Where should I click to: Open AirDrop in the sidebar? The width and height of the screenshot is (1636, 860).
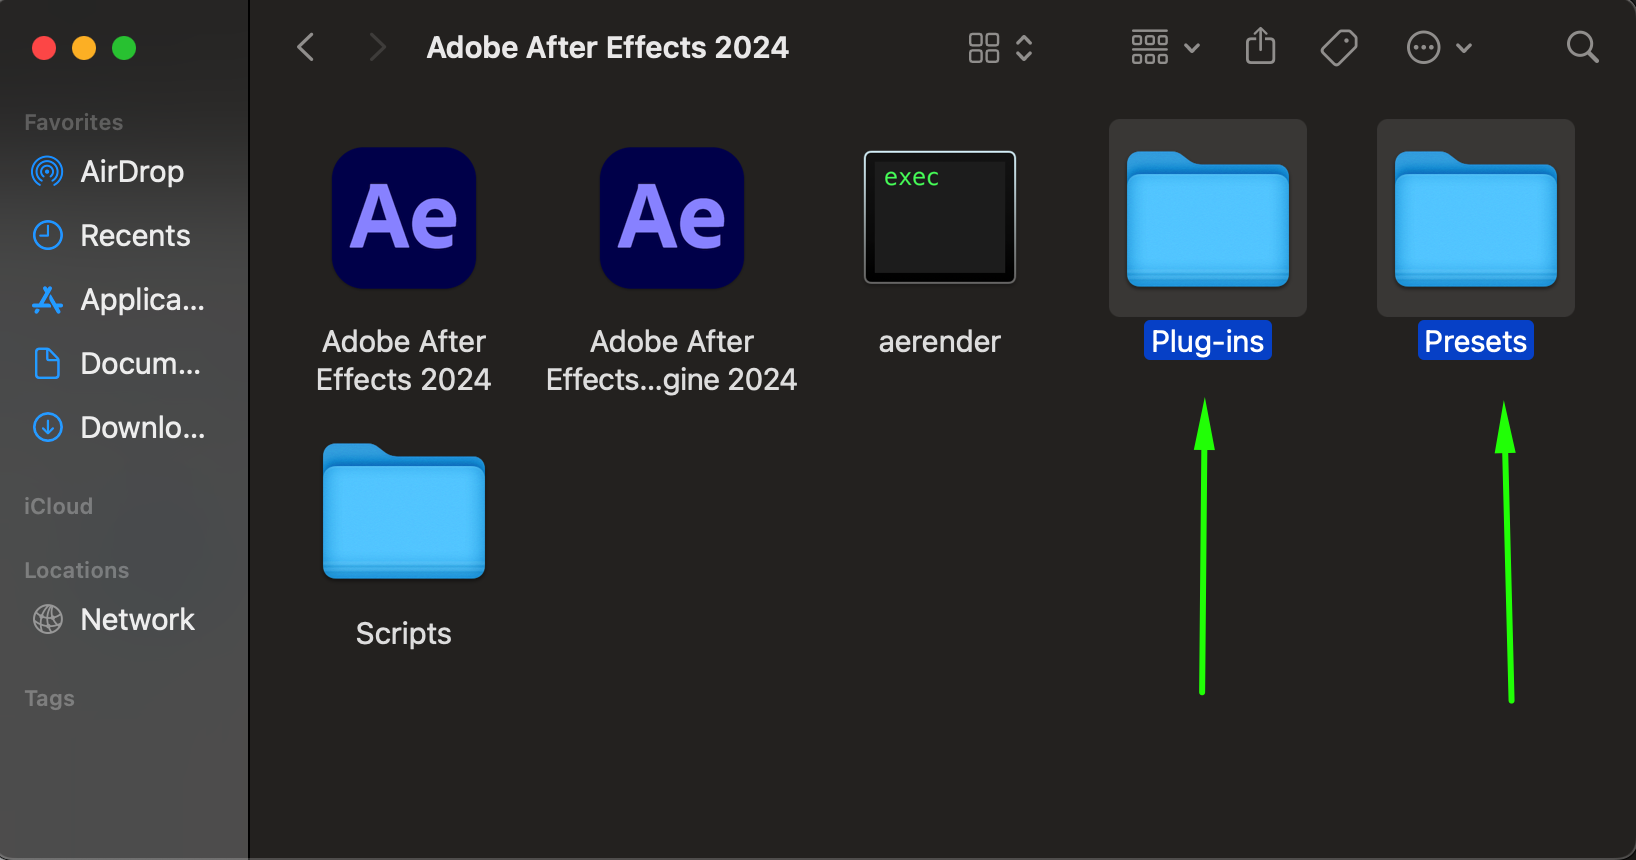click(x=132, y=172)
